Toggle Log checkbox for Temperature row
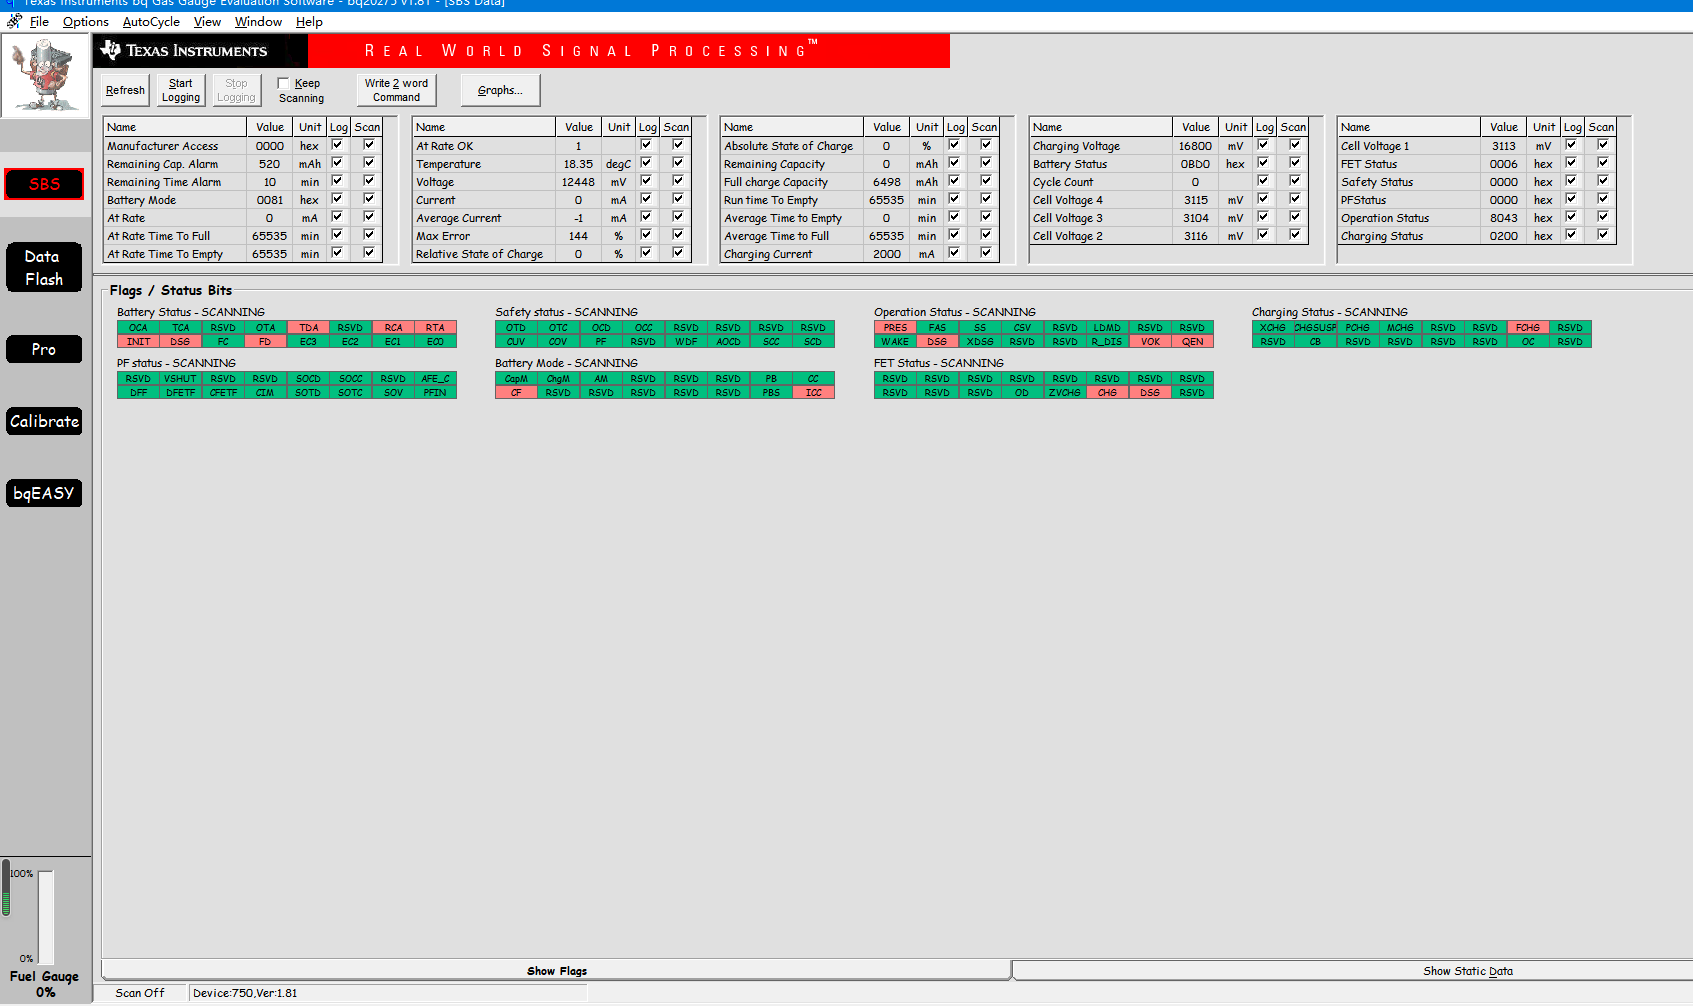The image size is (1693, 1006). 646,163
